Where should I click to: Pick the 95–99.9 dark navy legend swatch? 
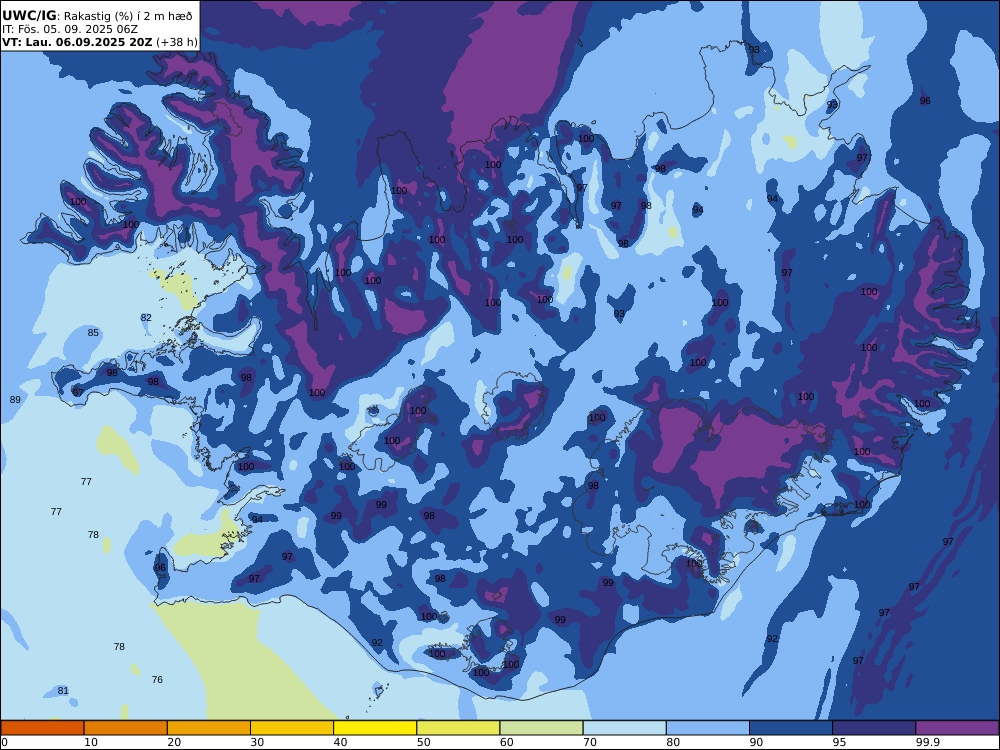874,728
